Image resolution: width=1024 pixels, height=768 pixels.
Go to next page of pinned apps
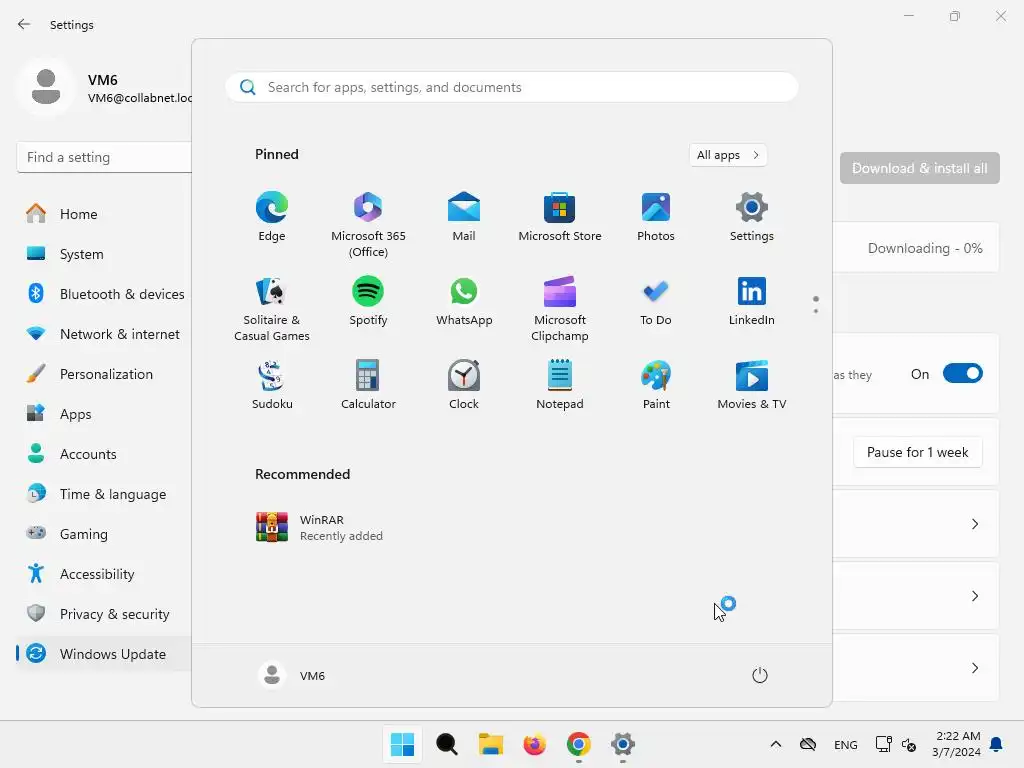point(816,311)
